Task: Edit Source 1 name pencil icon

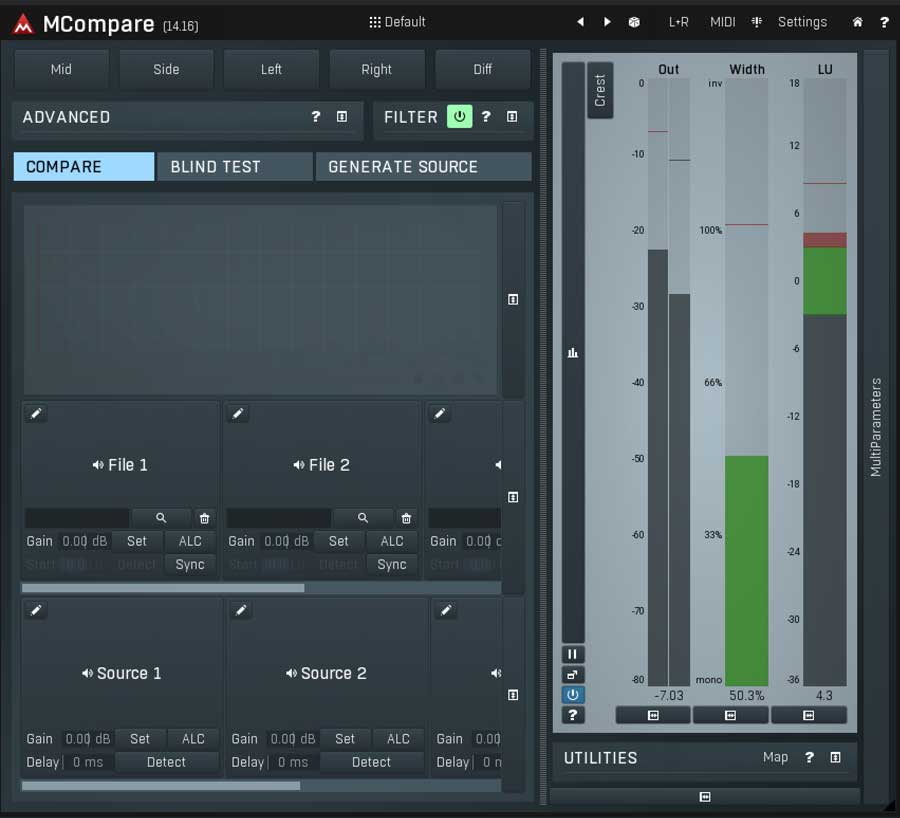Action: coord(36,610)
